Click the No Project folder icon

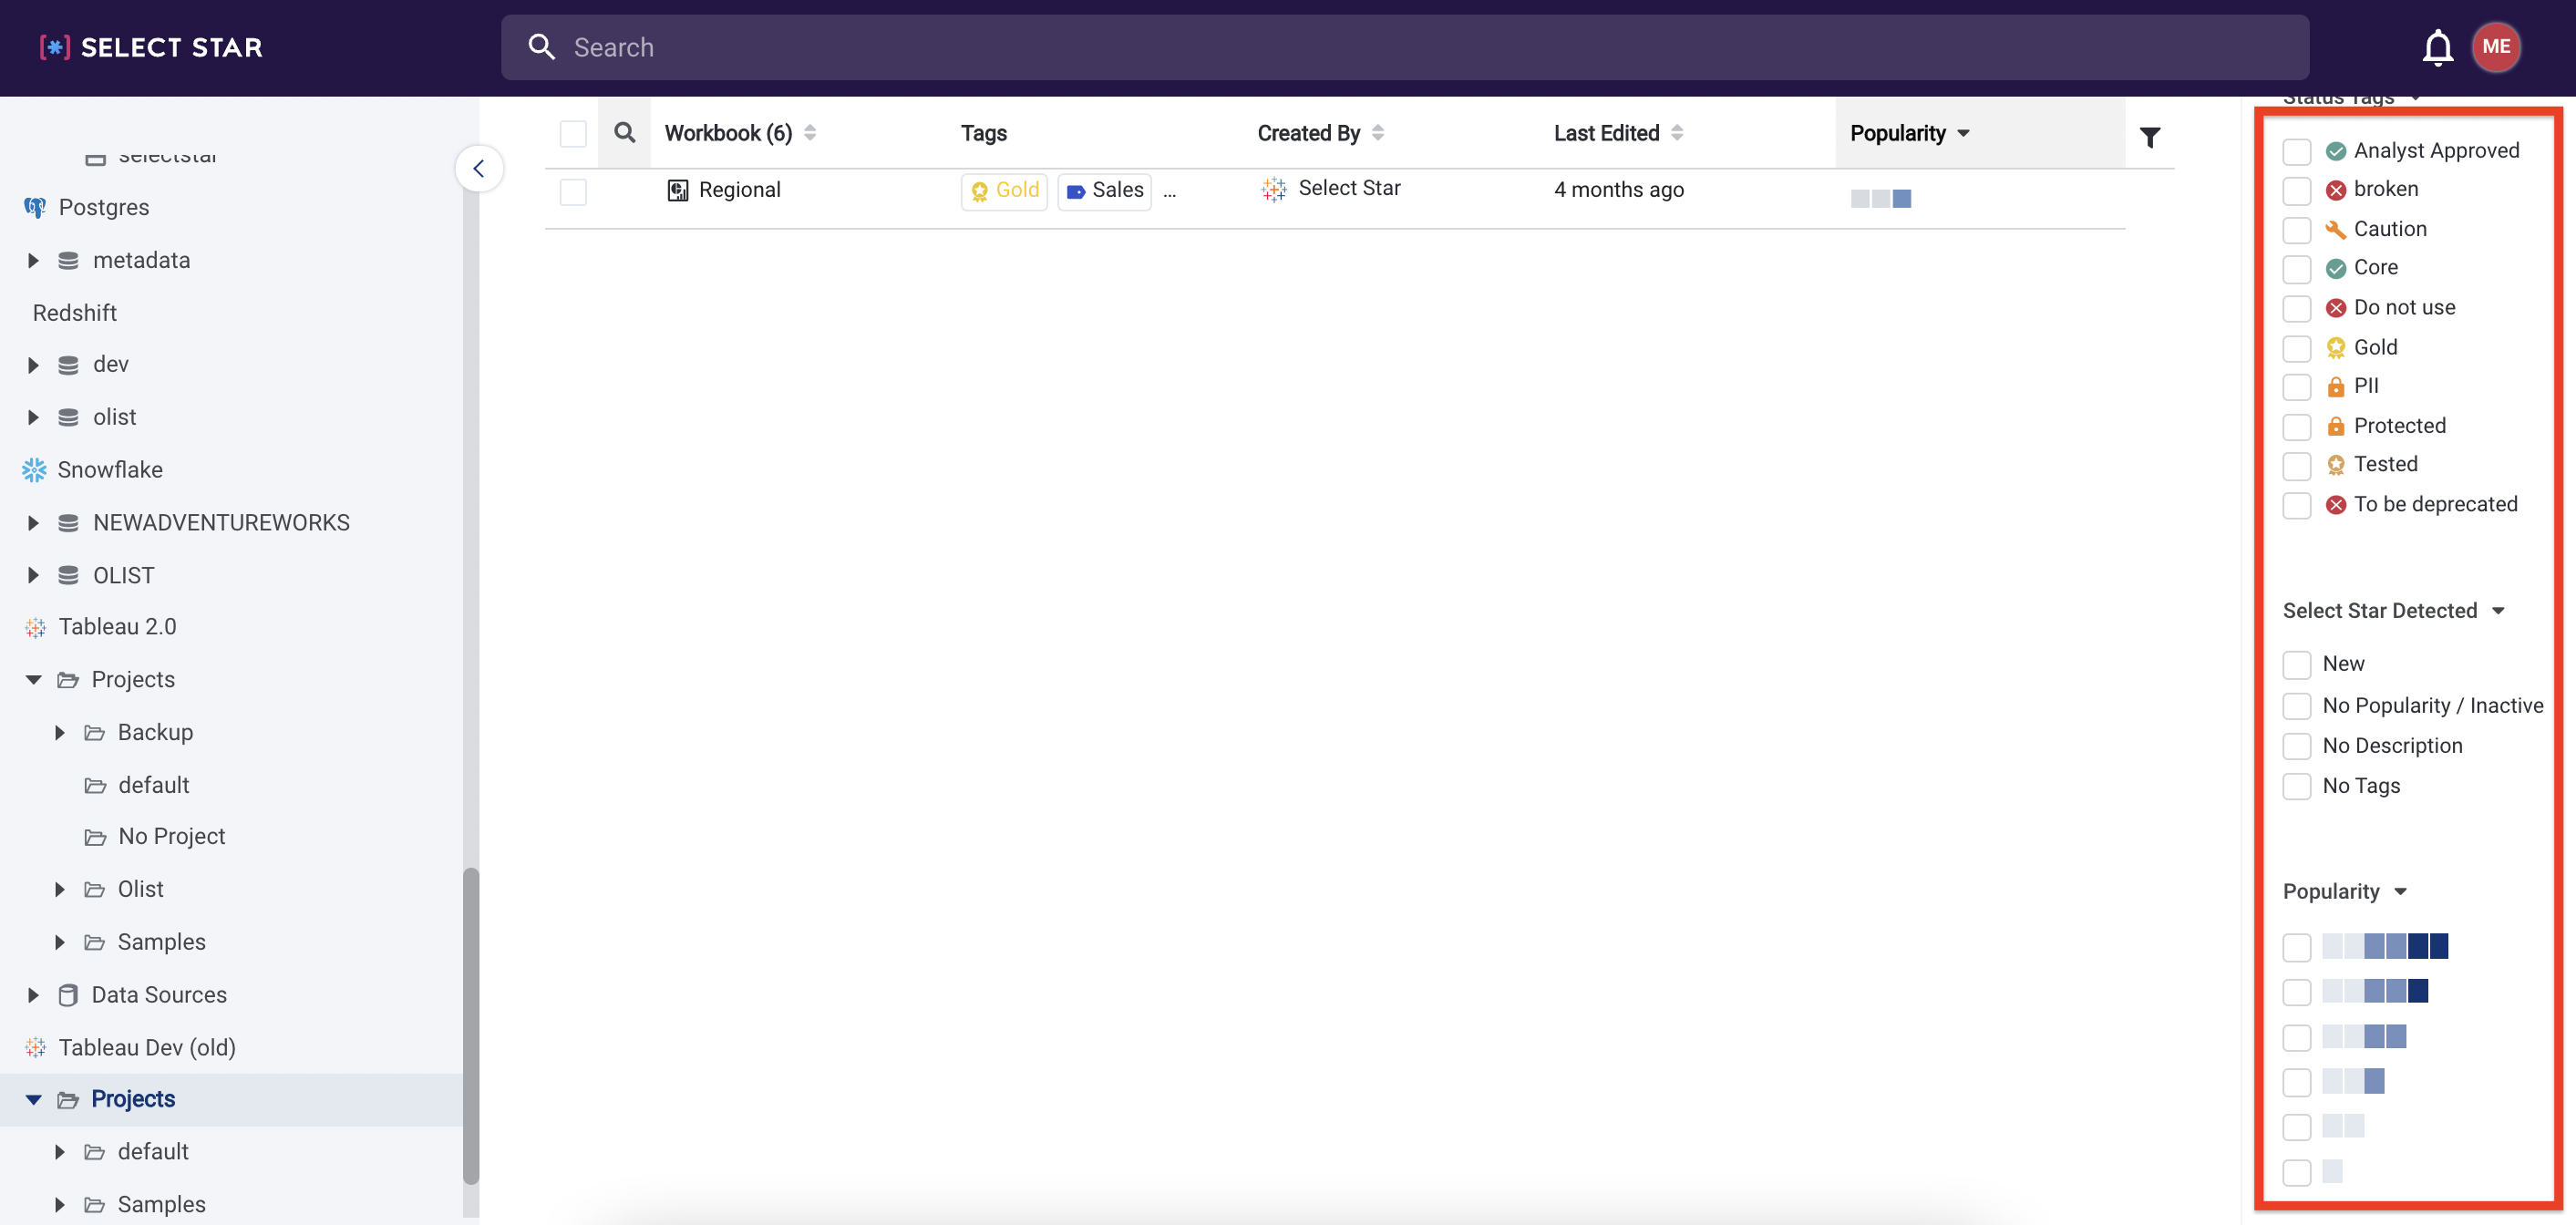(x=95, y=837)
